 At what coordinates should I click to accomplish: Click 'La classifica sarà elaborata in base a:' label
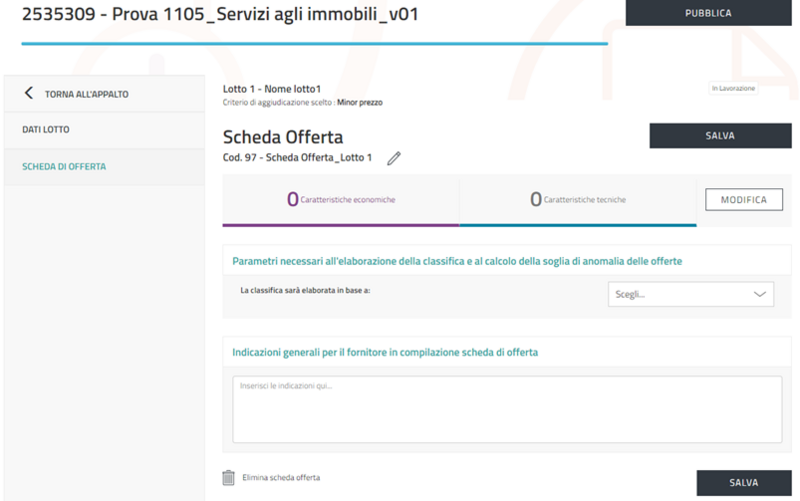coord(305,290)
